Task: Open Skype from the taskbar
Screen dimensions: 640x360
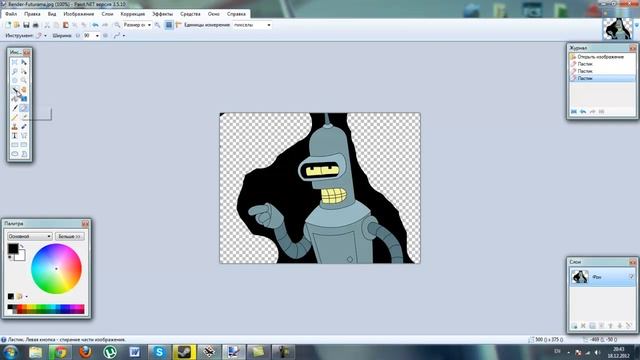Action: 159,352
